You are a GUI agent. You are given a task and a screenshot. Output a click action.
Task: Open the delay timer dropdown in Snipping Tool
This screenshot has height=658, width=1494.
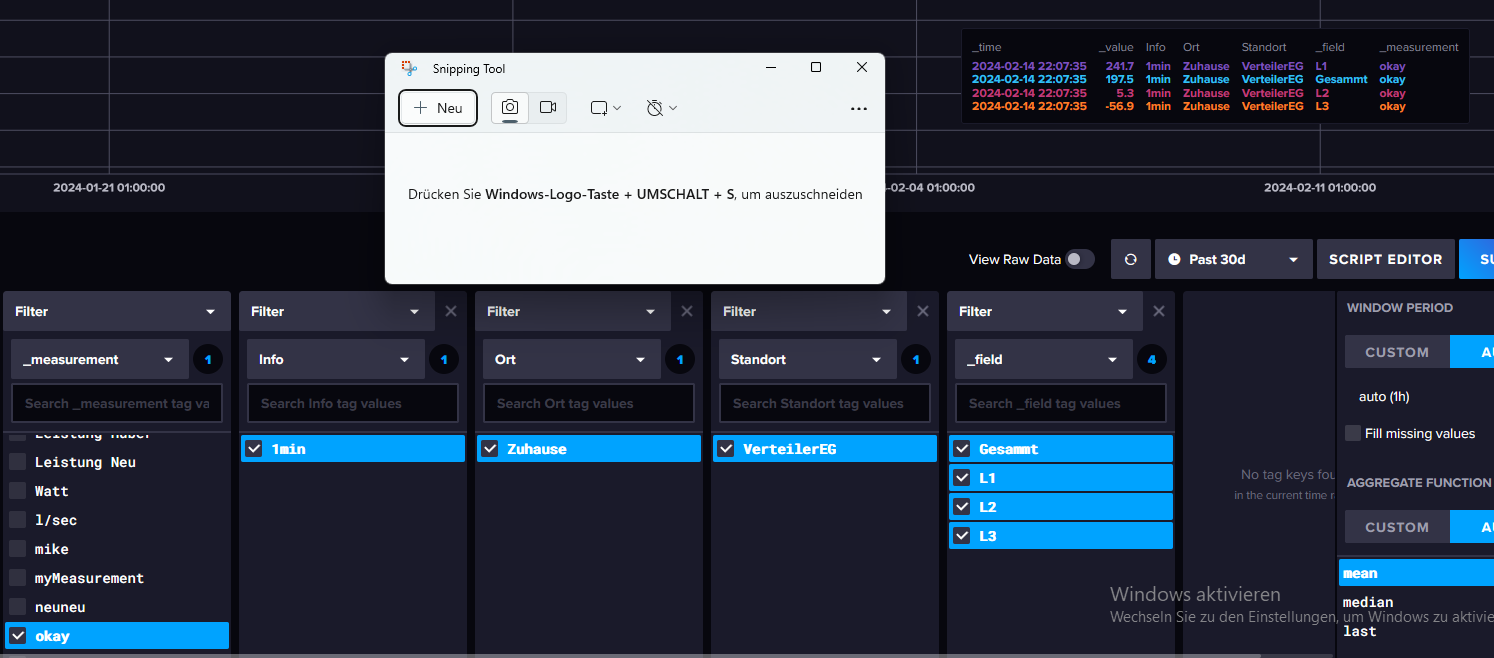pyautogui.click(x=662, y=108)
